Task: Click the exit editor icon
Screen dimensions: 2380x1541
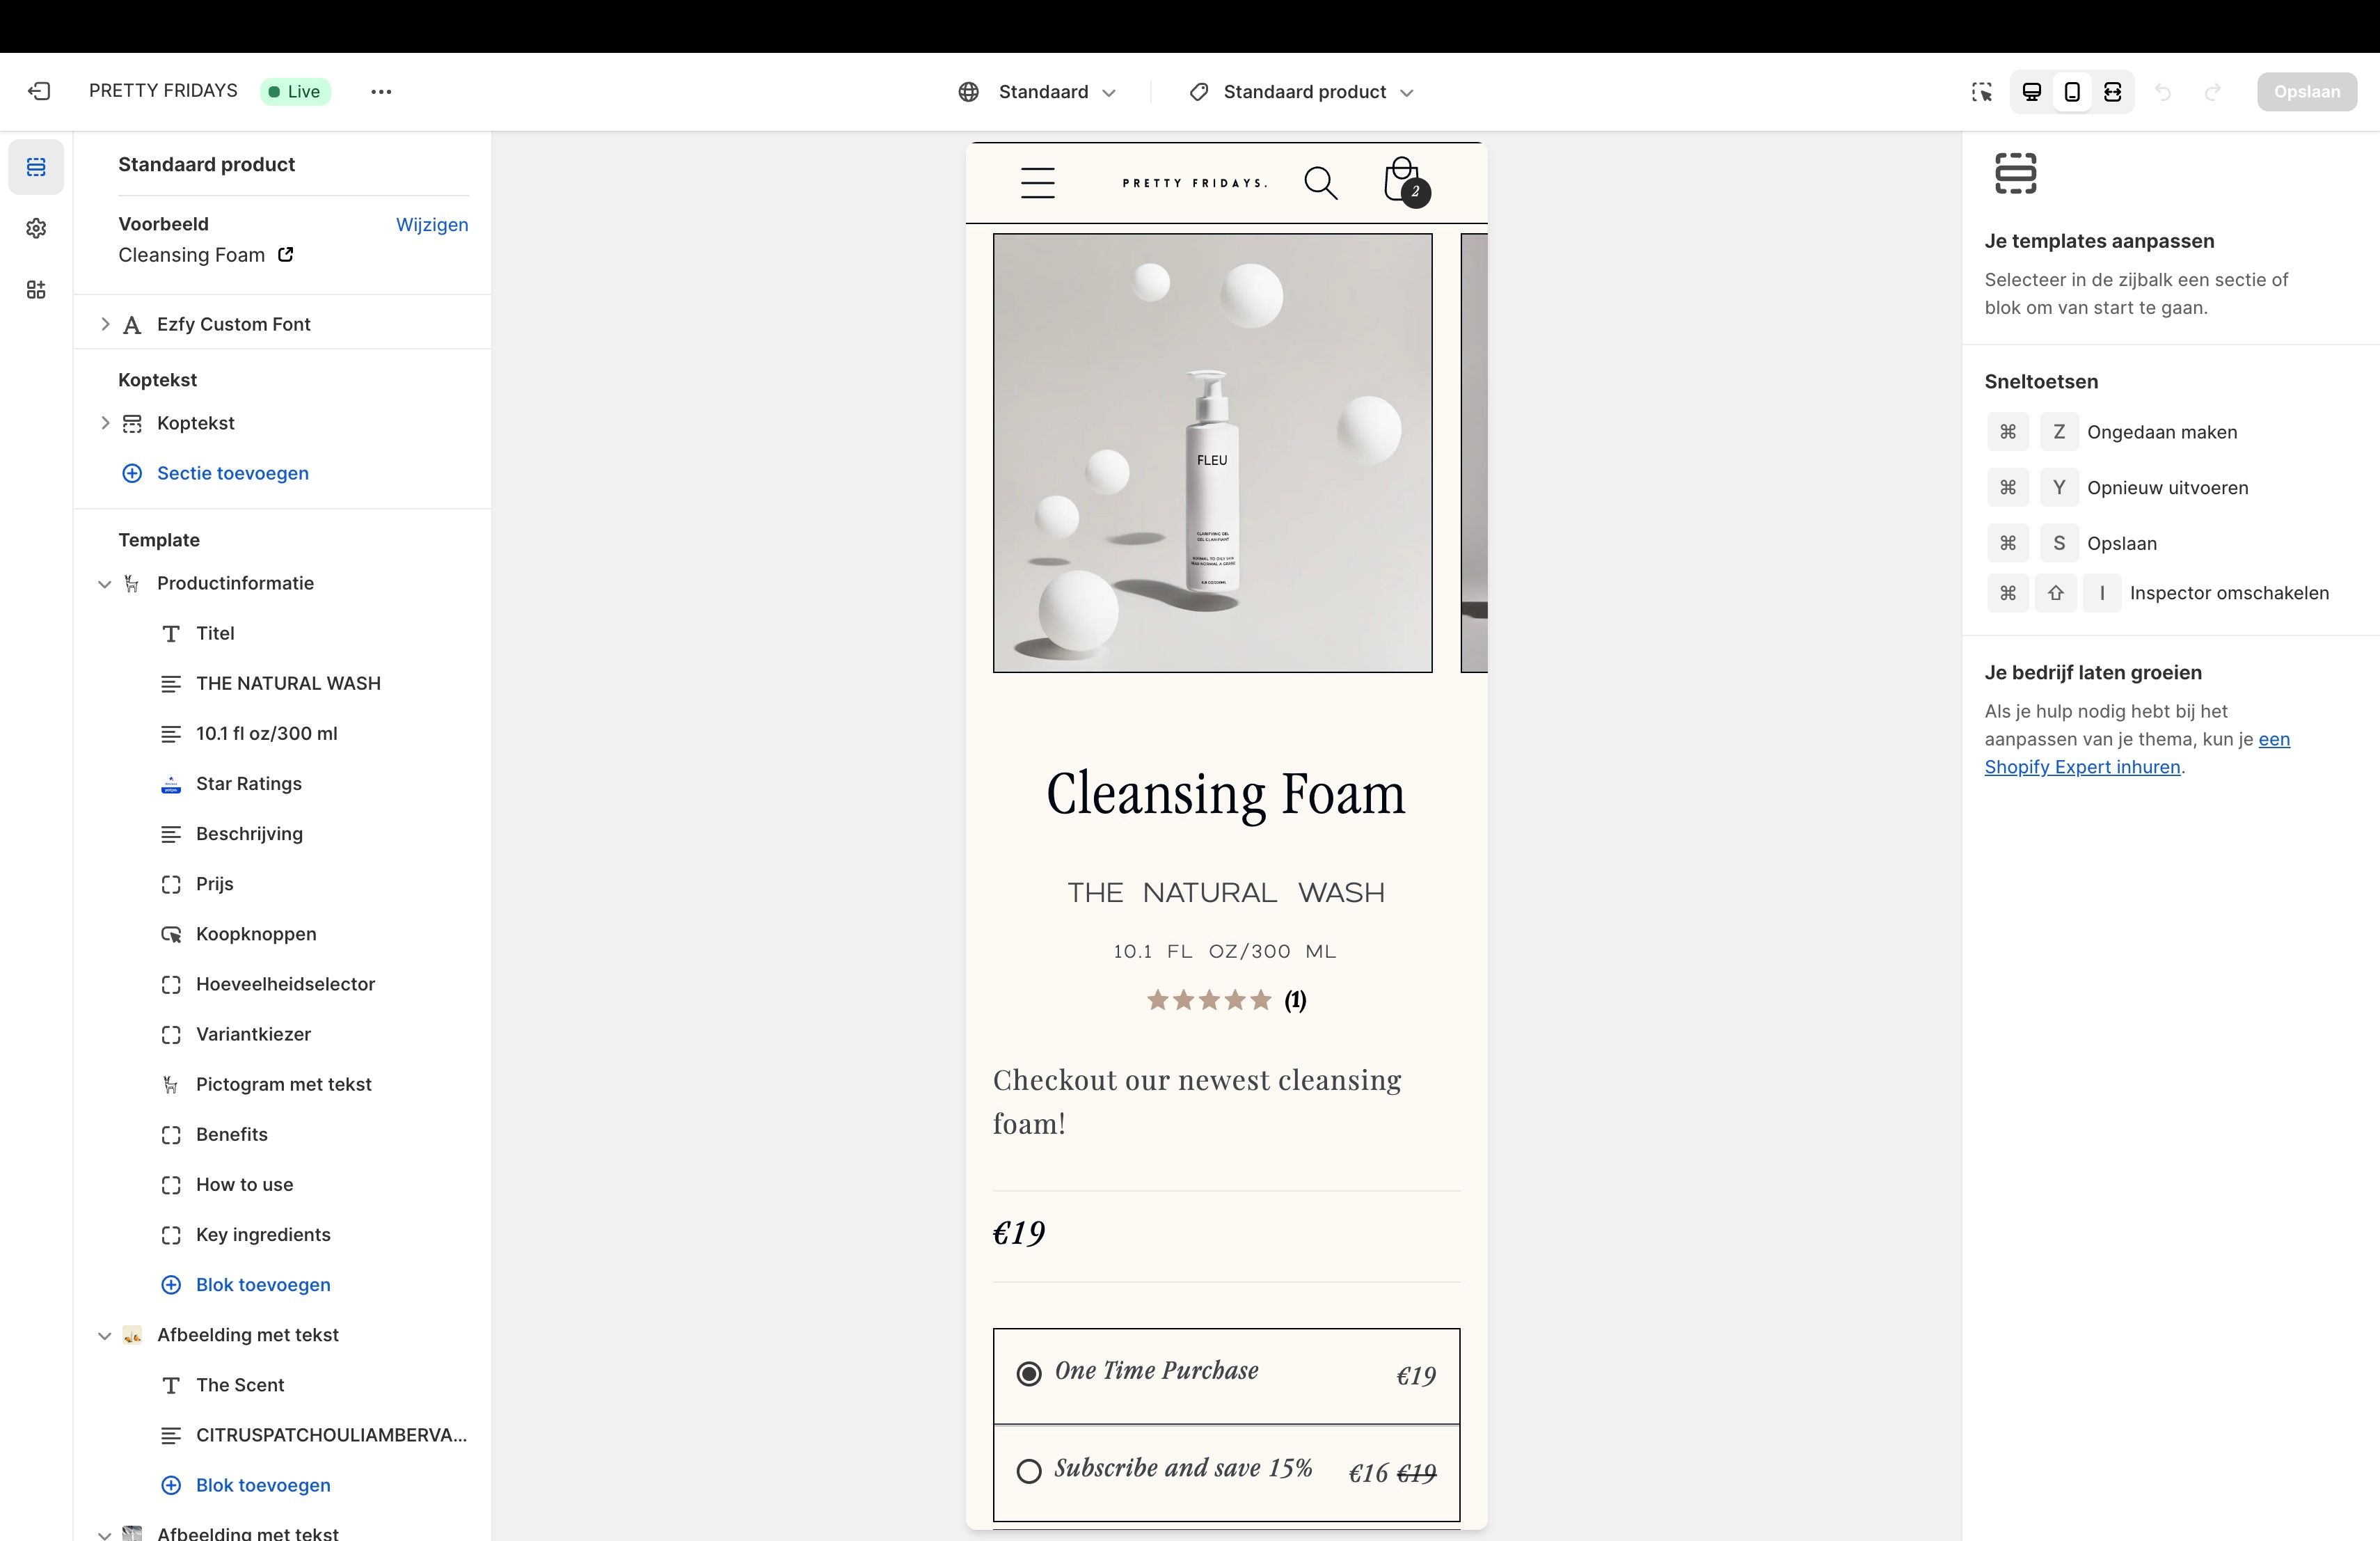Action: point(38,91)
